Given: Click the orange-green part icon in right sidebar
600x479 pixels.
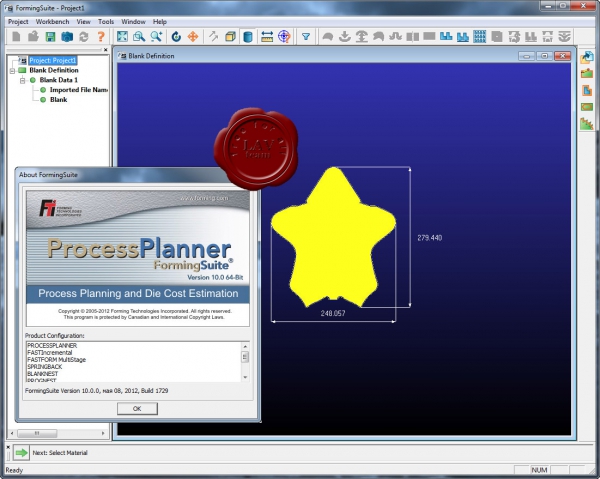Looking at the screenshot, I should [587, 73].
